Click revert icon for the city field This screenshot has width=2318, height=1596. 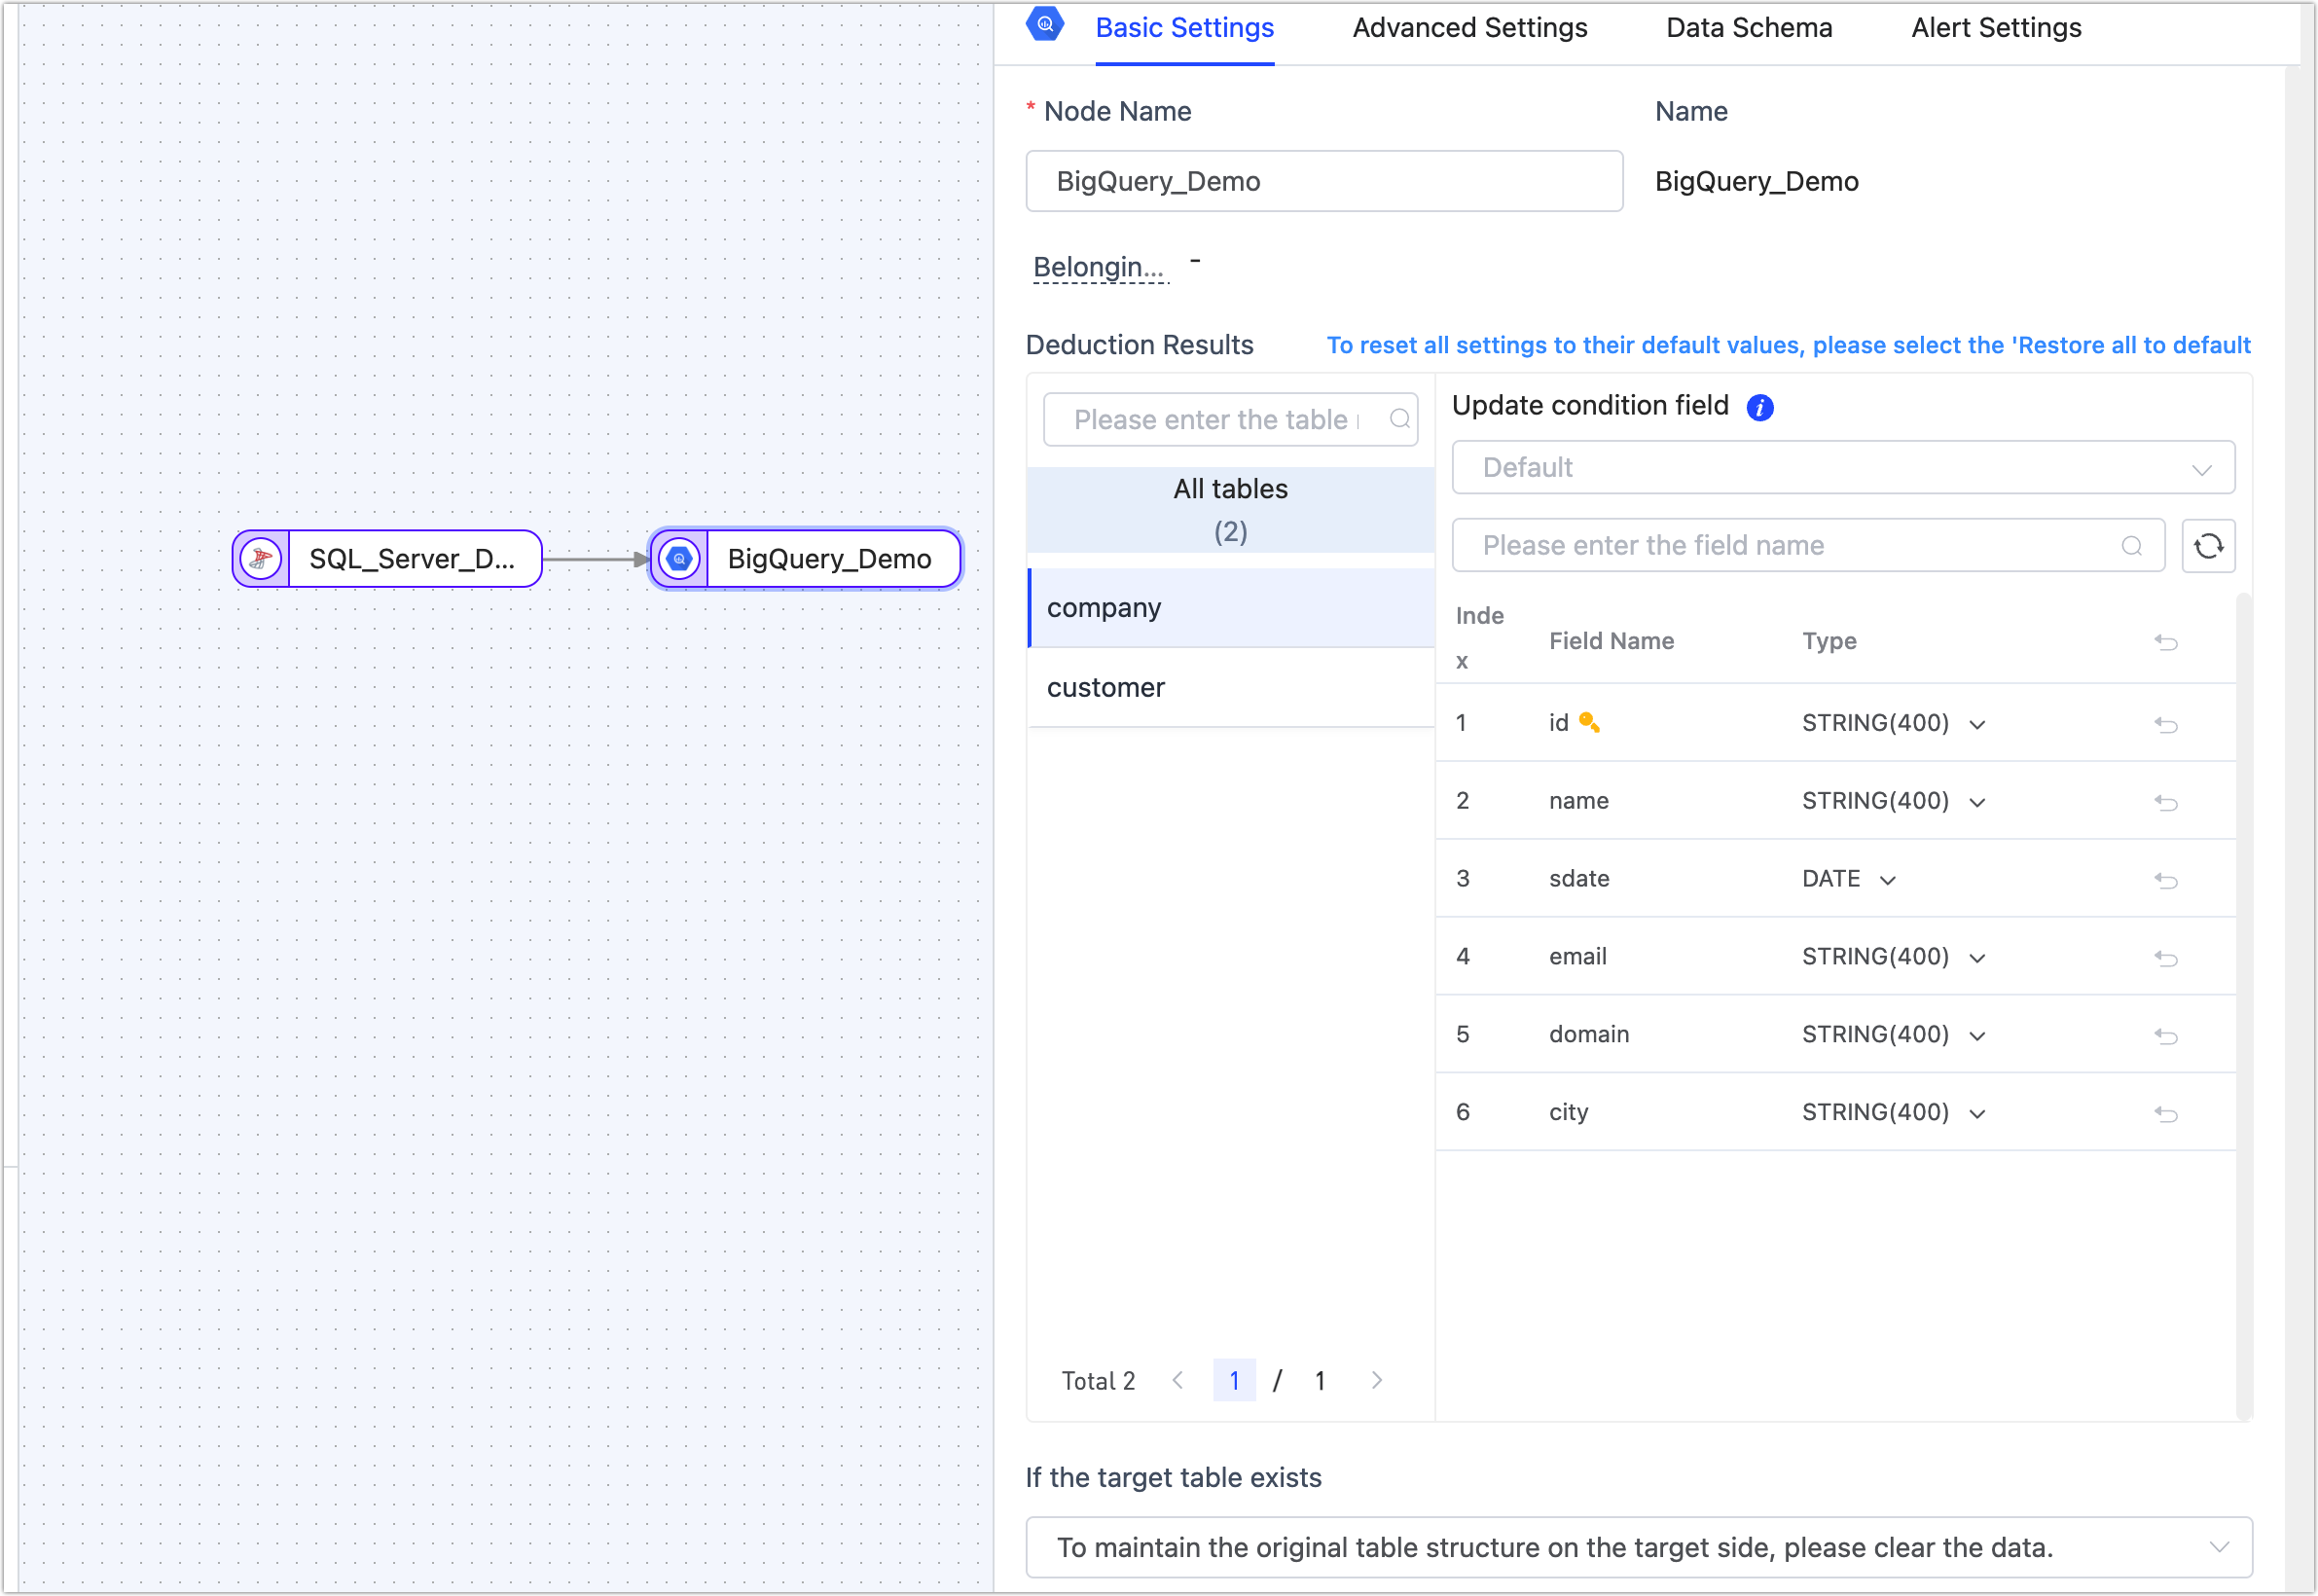coord(2165,1114)
